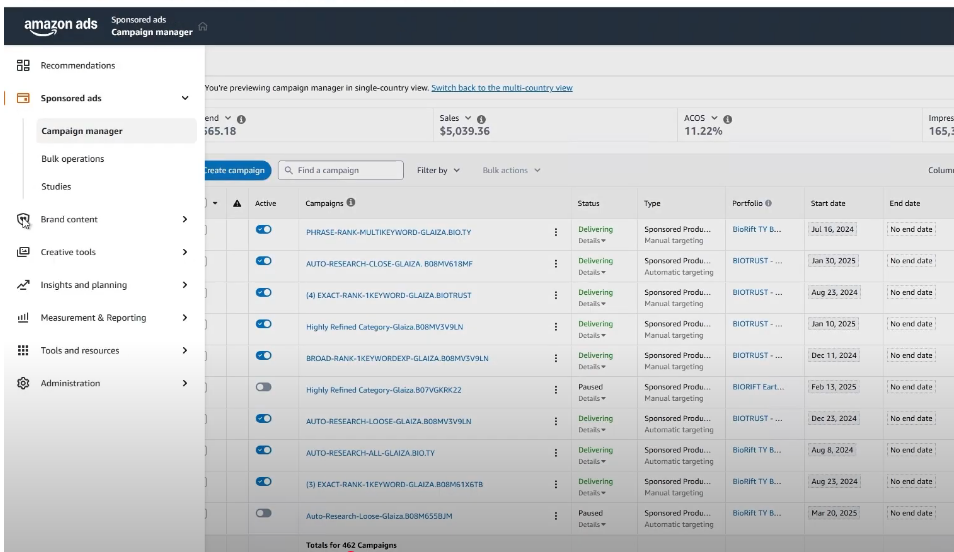Click the warning triangle column header
The width and height of the screenshot is (954, 552).
[x=237, y=203]
